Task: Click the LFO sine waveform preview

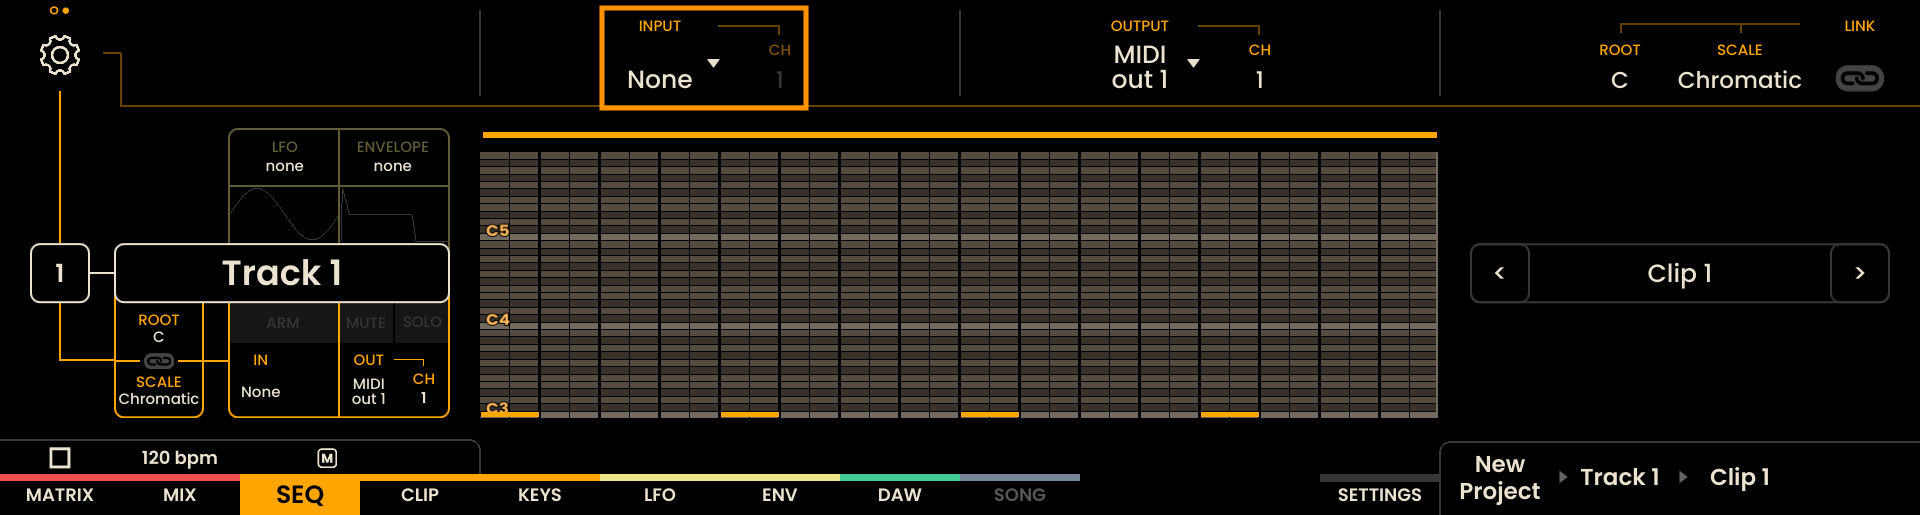Action: [x=285, y=214]
